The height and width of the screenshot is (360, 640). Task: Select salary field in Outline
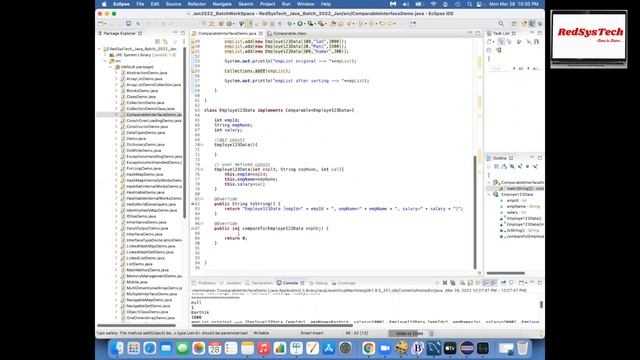click(x=513, y=213)
